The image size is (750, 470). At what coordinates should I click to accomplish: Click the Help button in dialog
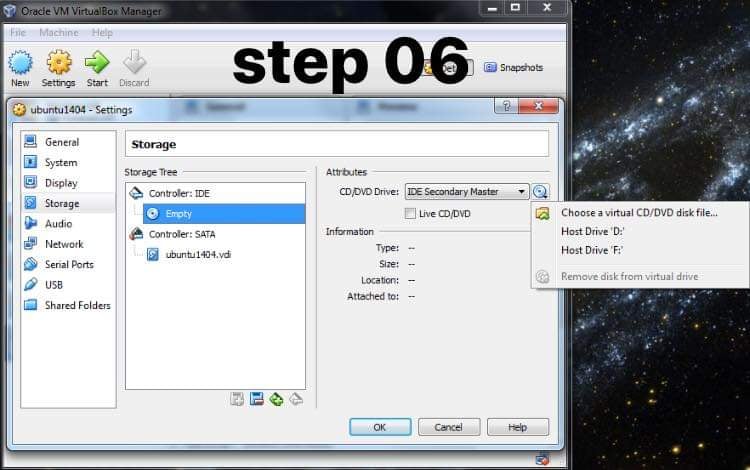click(518, 427)
